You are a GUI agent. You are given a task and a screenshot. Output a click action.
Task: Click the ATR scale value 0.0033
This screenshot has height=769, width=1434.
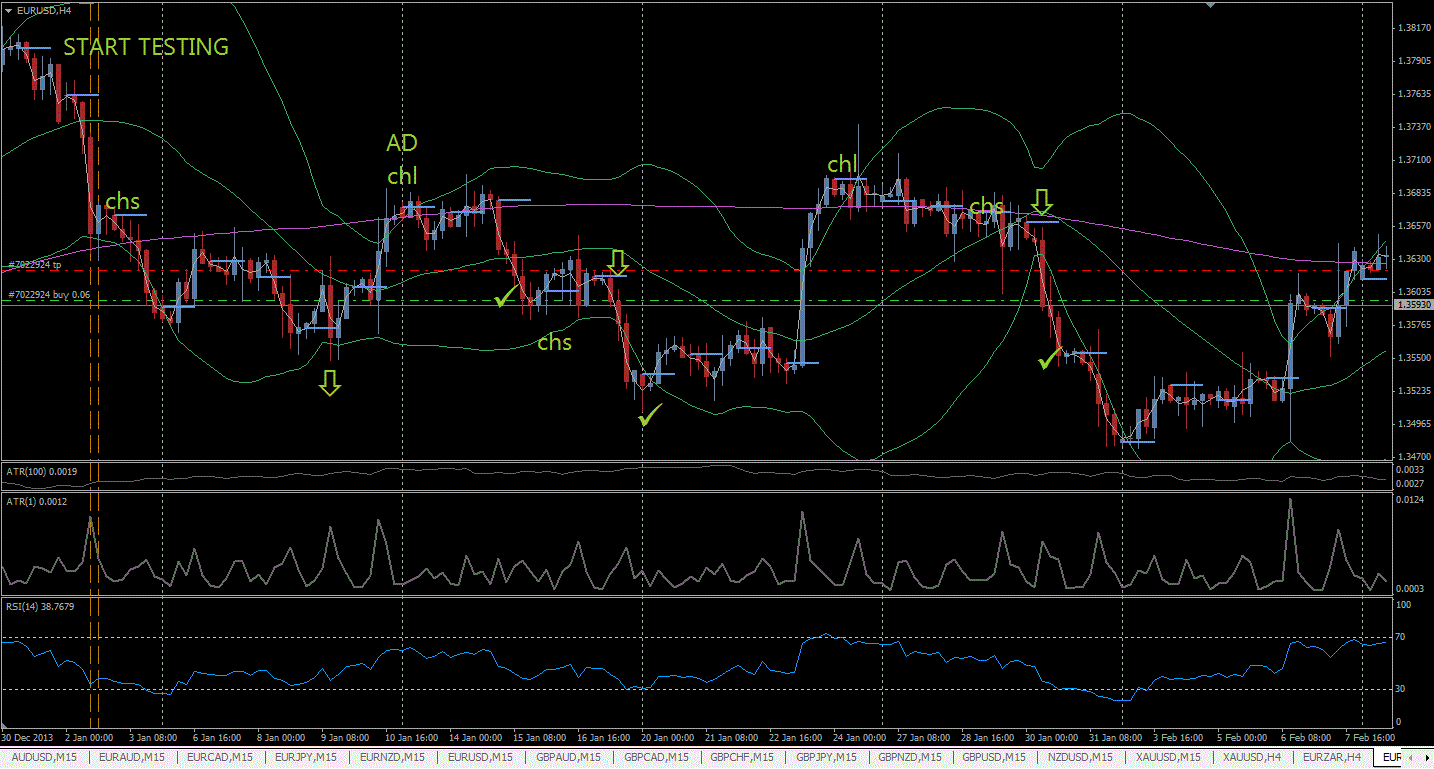[x=1410, y=469]
